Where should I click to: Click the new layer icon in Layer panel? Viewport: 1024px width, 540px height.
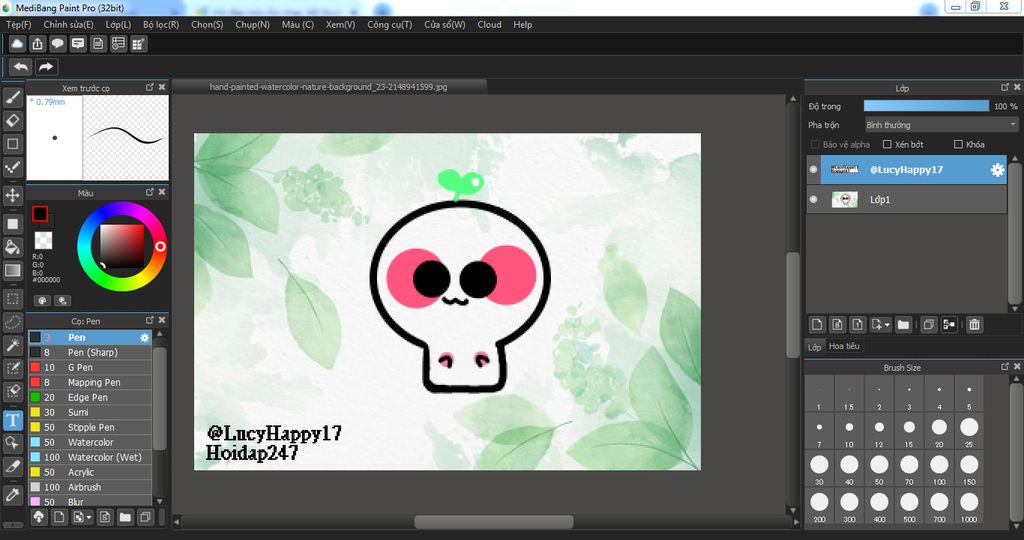817,325
